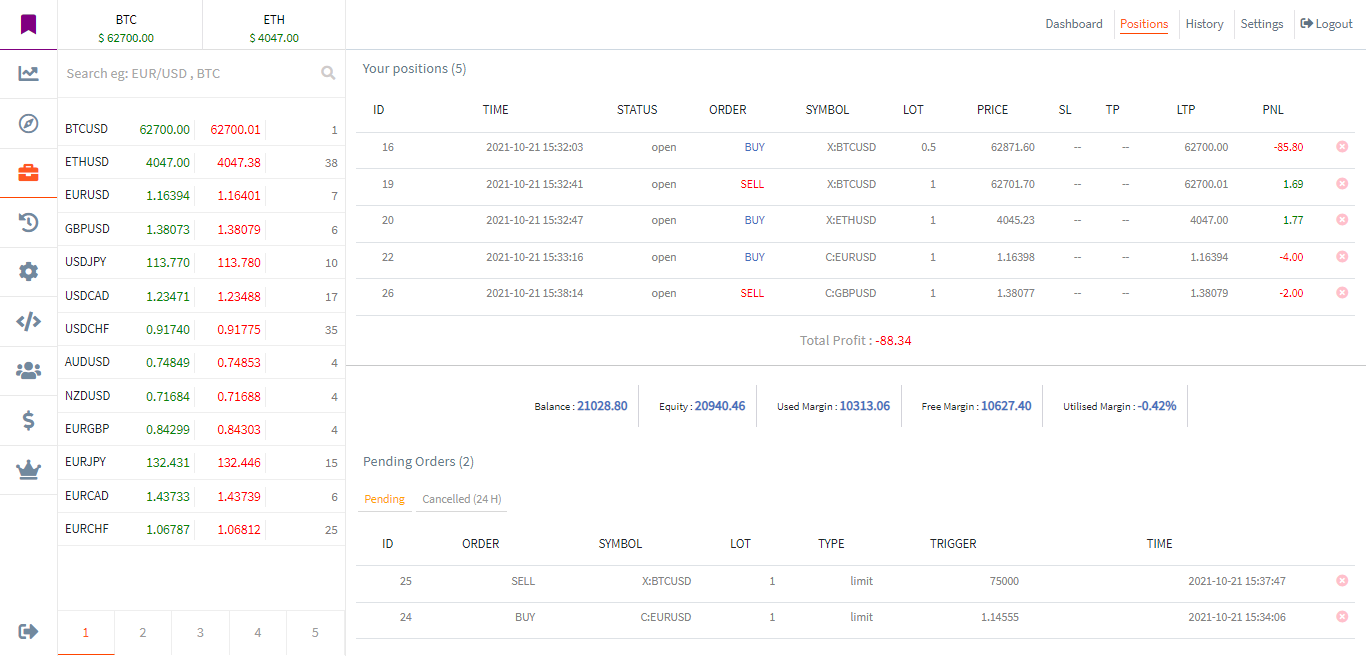Click the Balance value 21028.80
The height and width of the screenshot is (656, 1366).
click(x=602, y=406)
